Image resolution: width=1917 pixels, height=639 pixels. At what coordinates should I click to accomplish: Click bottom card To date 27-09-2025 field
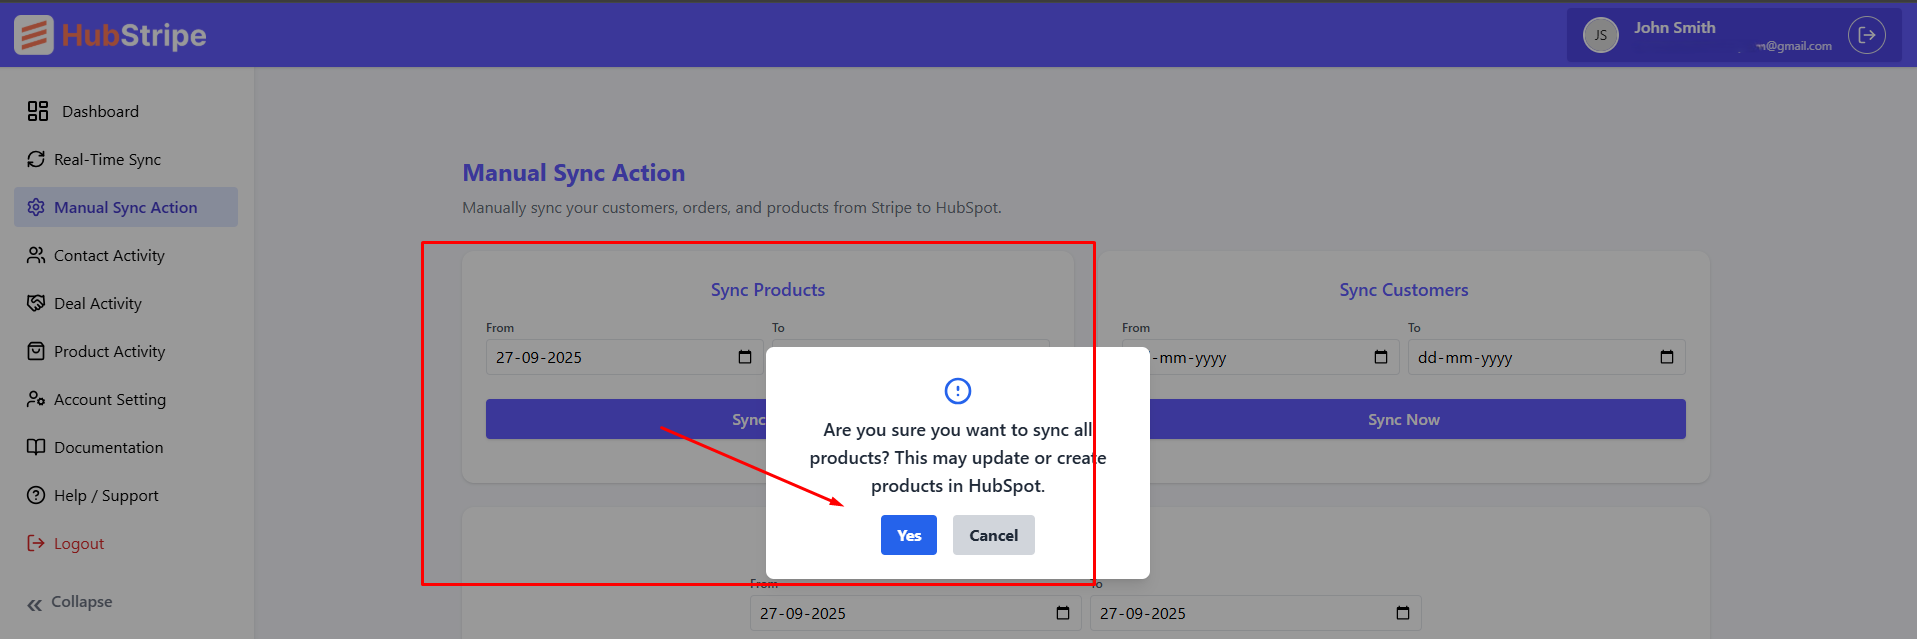tap(1255, 613)
